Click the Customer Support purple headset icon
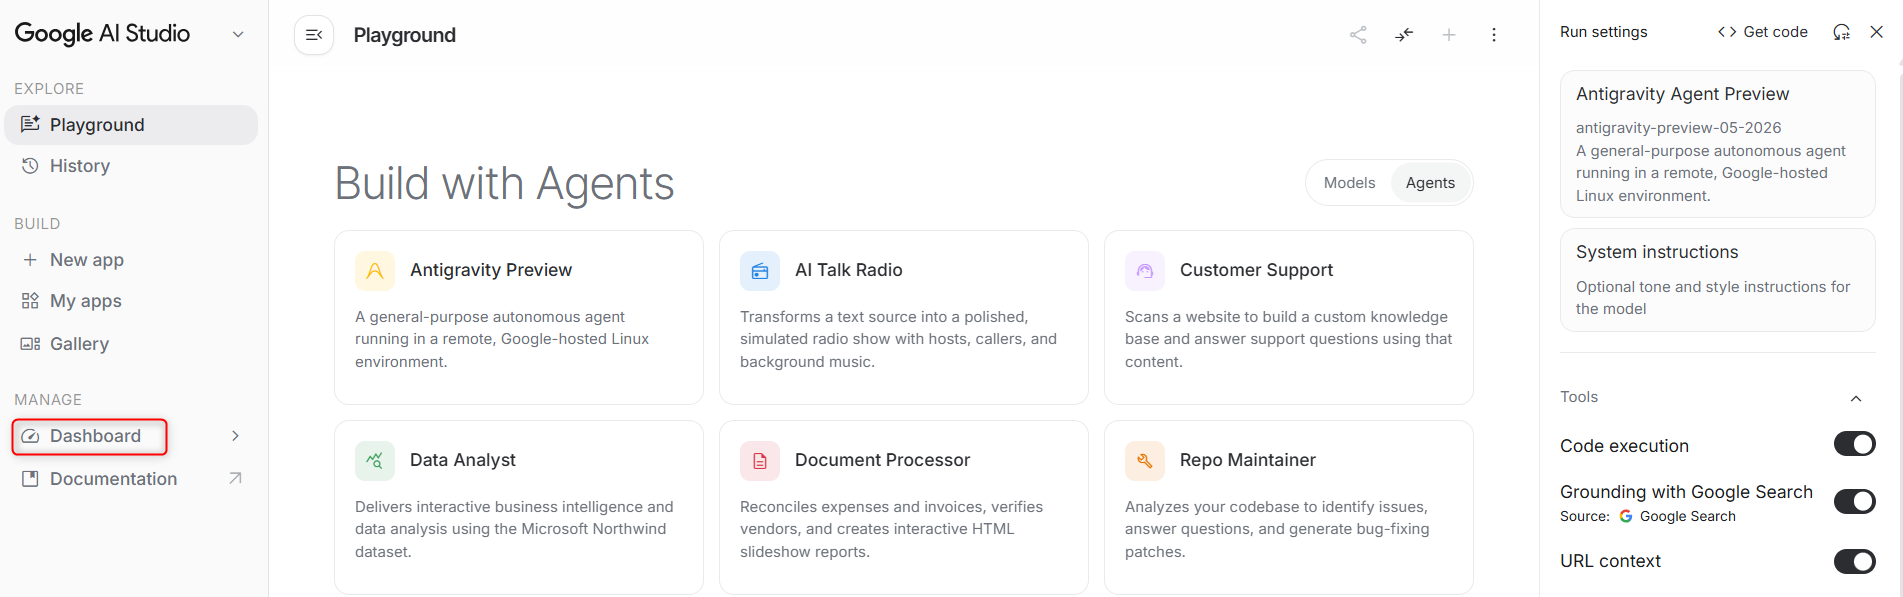This screenshot has width=1903, height=597. (1145, 271)
